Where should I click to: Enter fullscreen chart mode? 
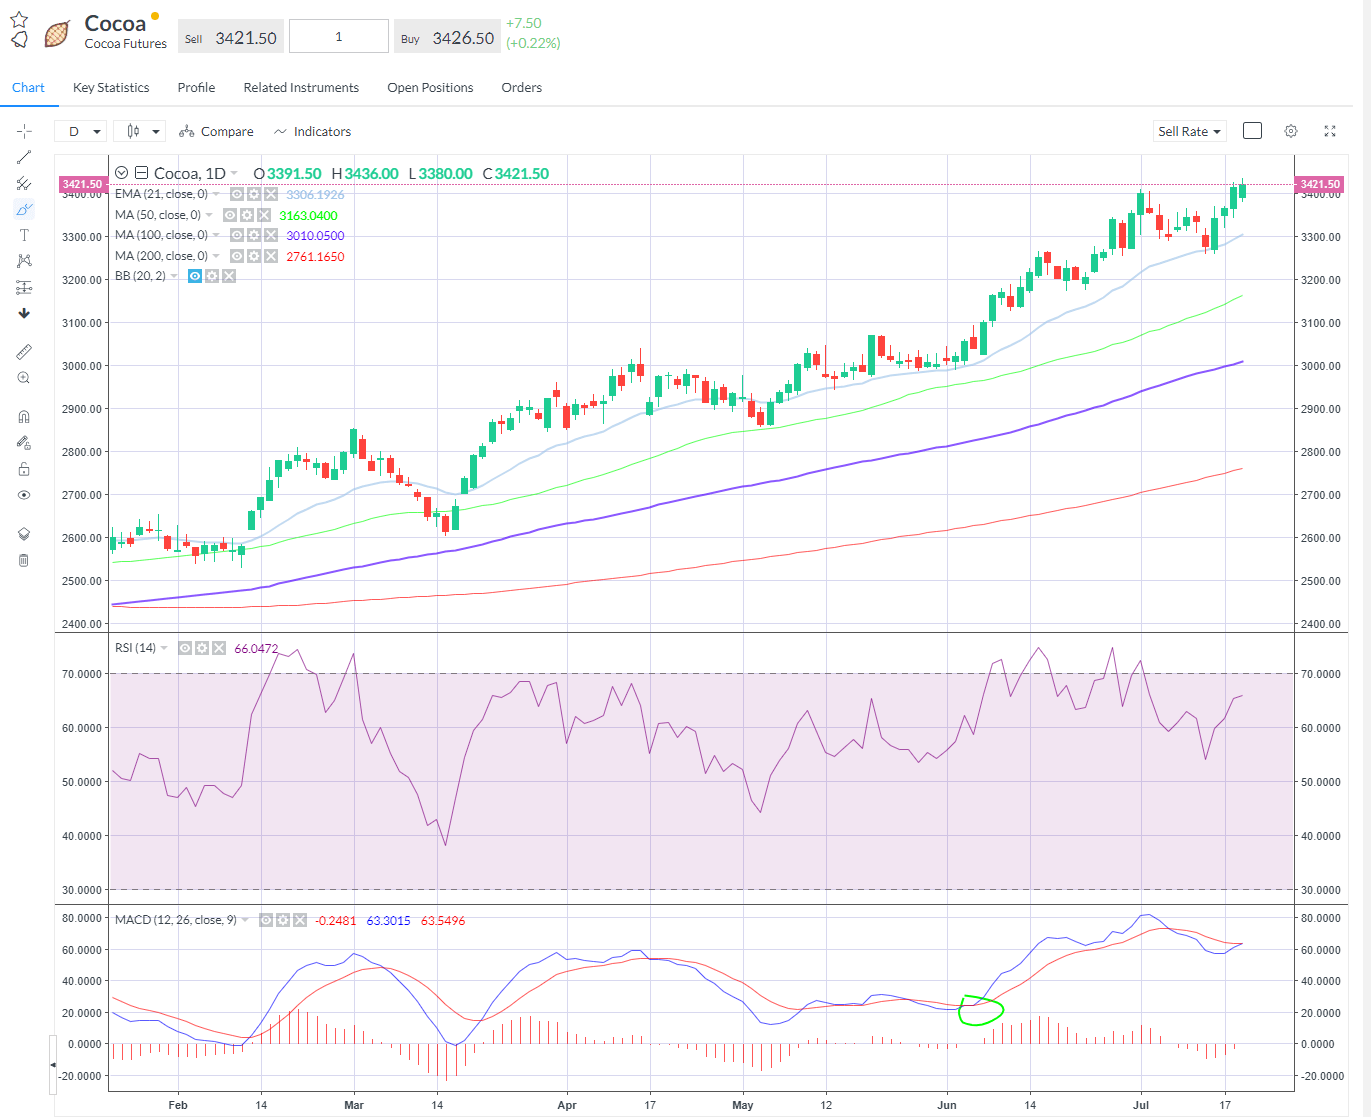point(1330,131)
